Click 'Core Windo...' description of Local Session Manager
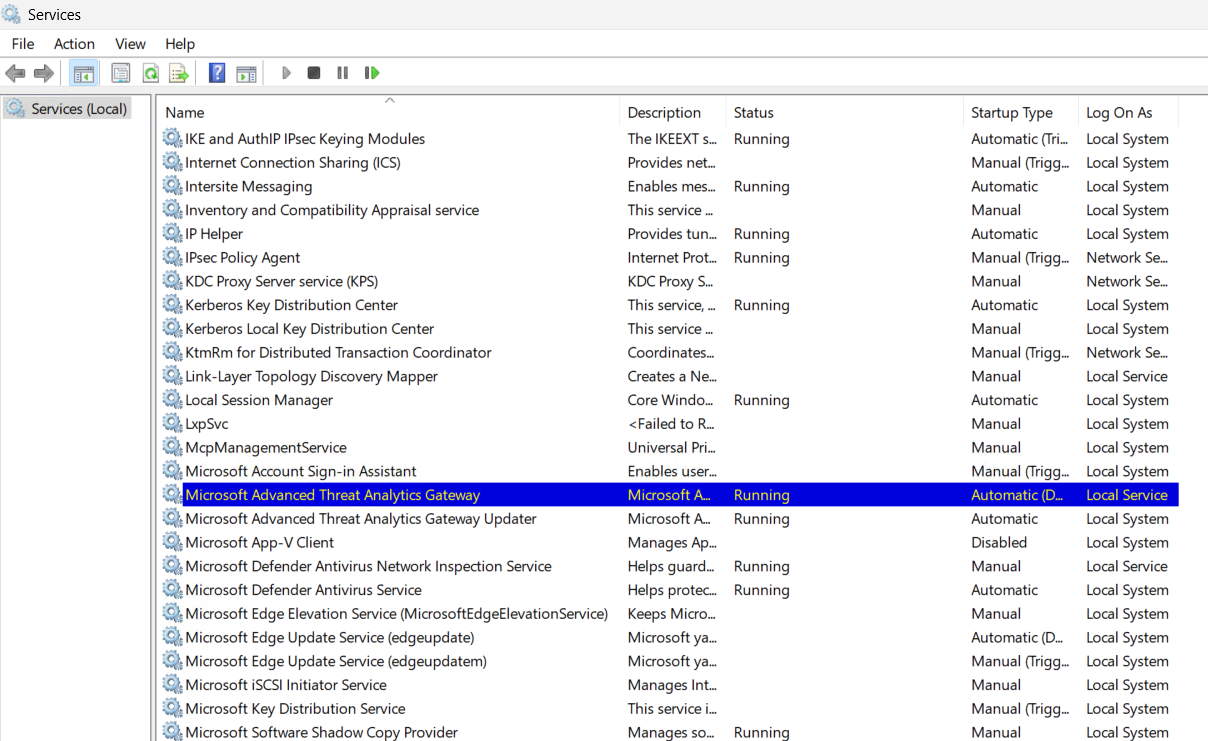The height and width of the screenshot is (741, 1208). 671,400
